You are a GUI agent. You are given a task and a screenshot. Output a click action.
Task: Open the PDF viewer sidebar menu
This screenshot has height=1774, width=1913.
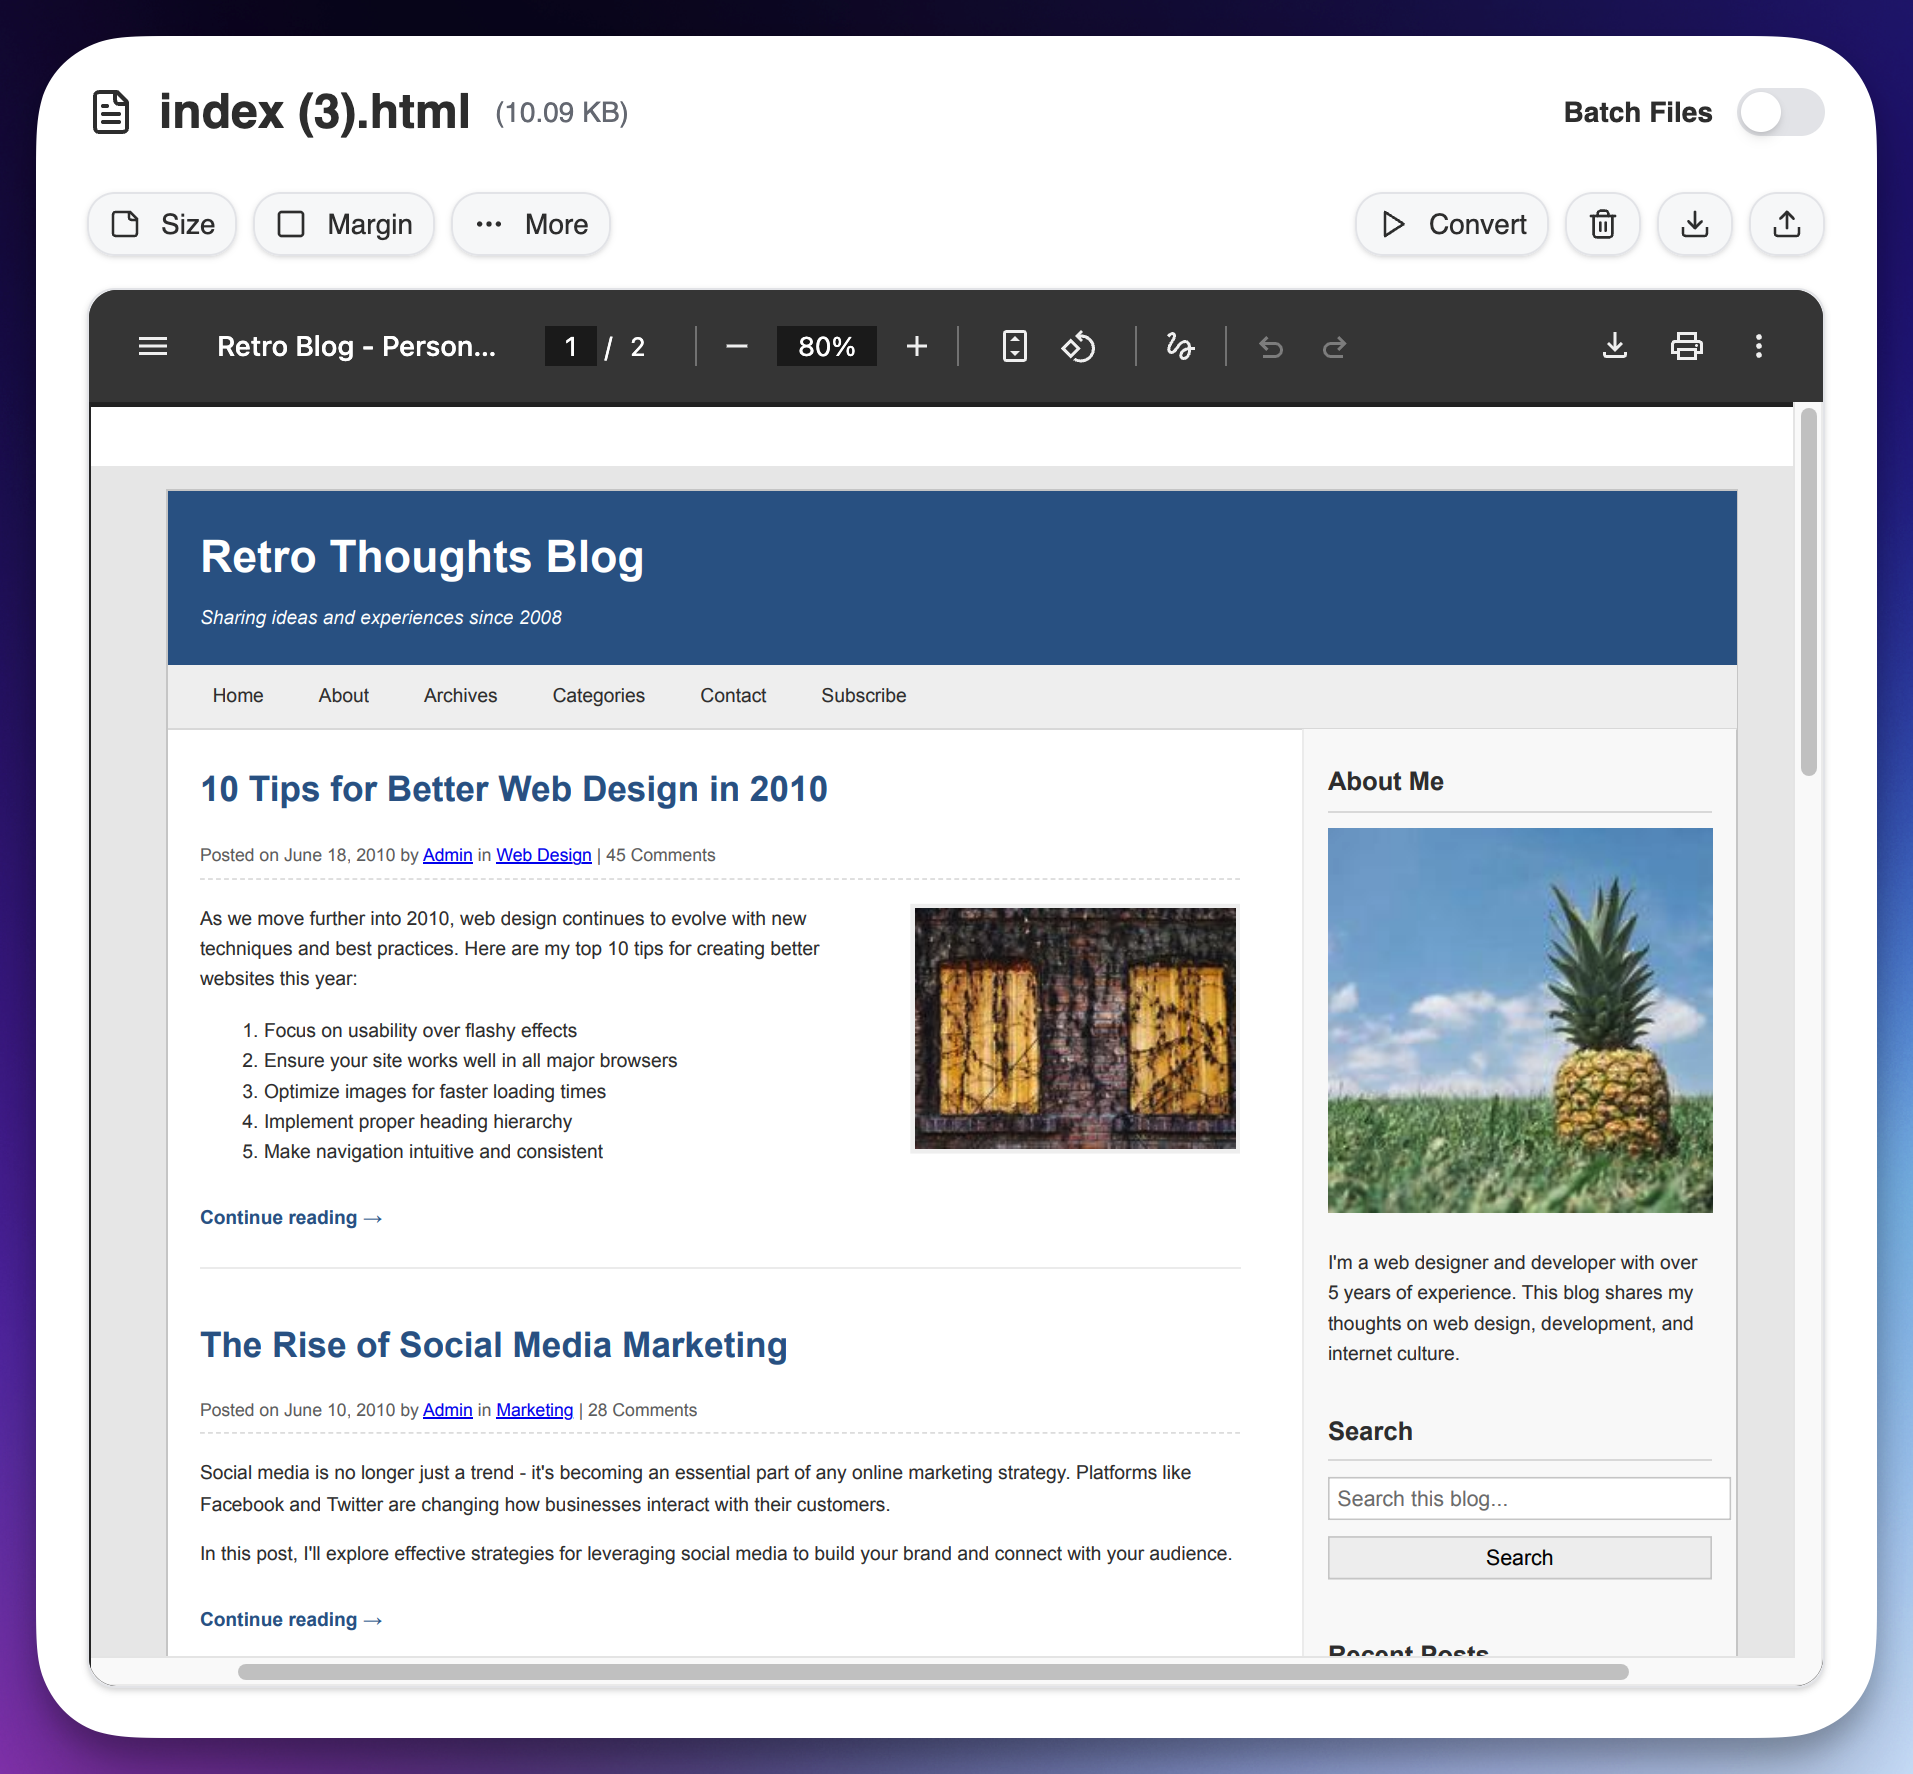coord(153,347)
